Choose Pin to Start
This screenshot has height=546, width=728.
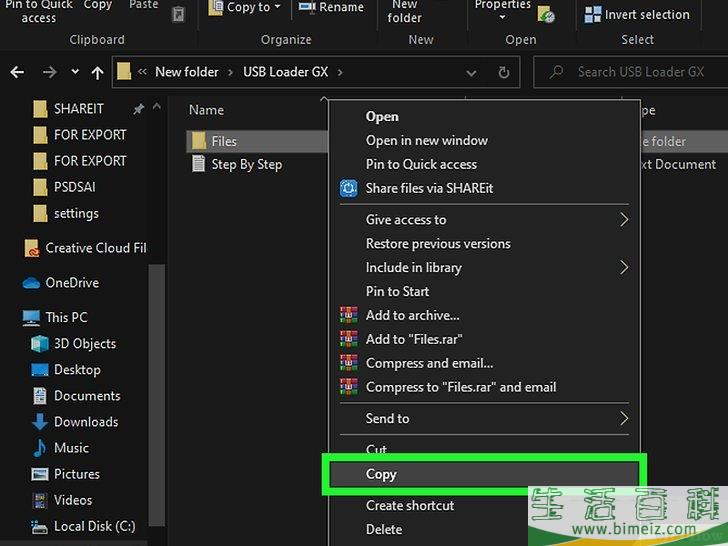(x=484, y=292)
